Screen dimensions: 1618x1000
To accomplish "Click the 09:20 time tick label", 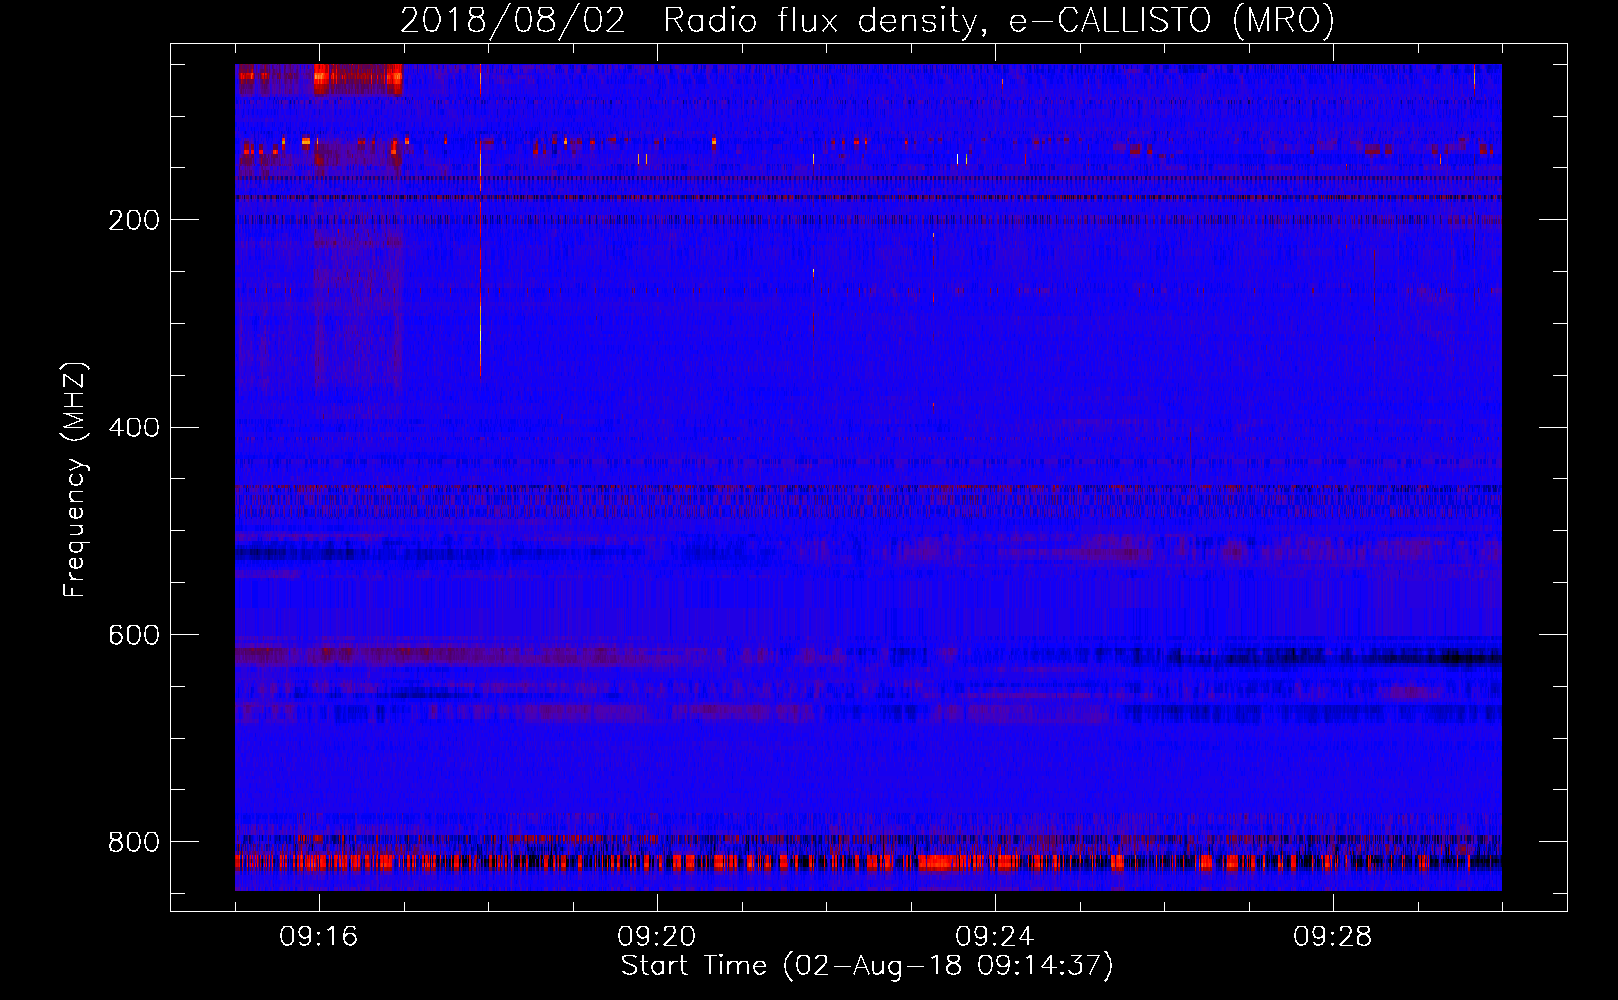I will [x=656, y=936].
